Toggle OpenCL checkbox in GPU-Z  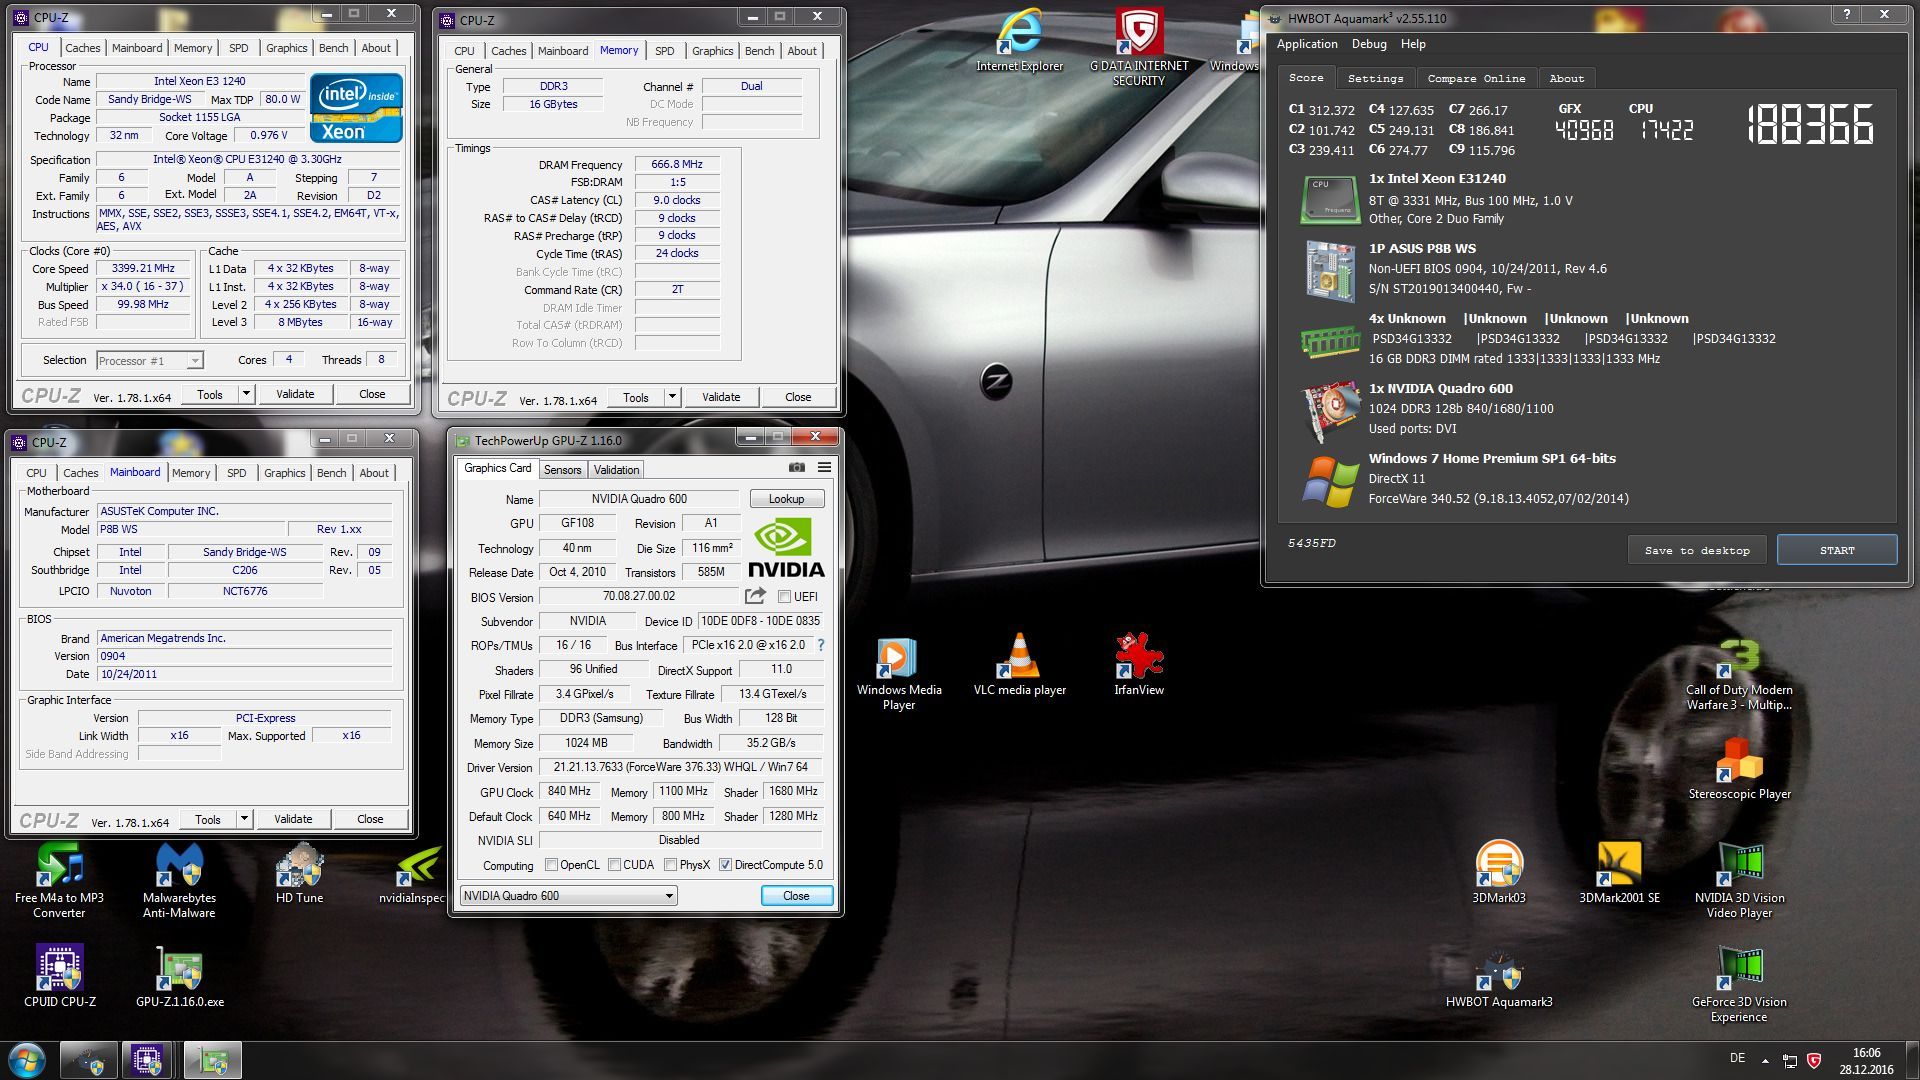click(x=551, y=865)
